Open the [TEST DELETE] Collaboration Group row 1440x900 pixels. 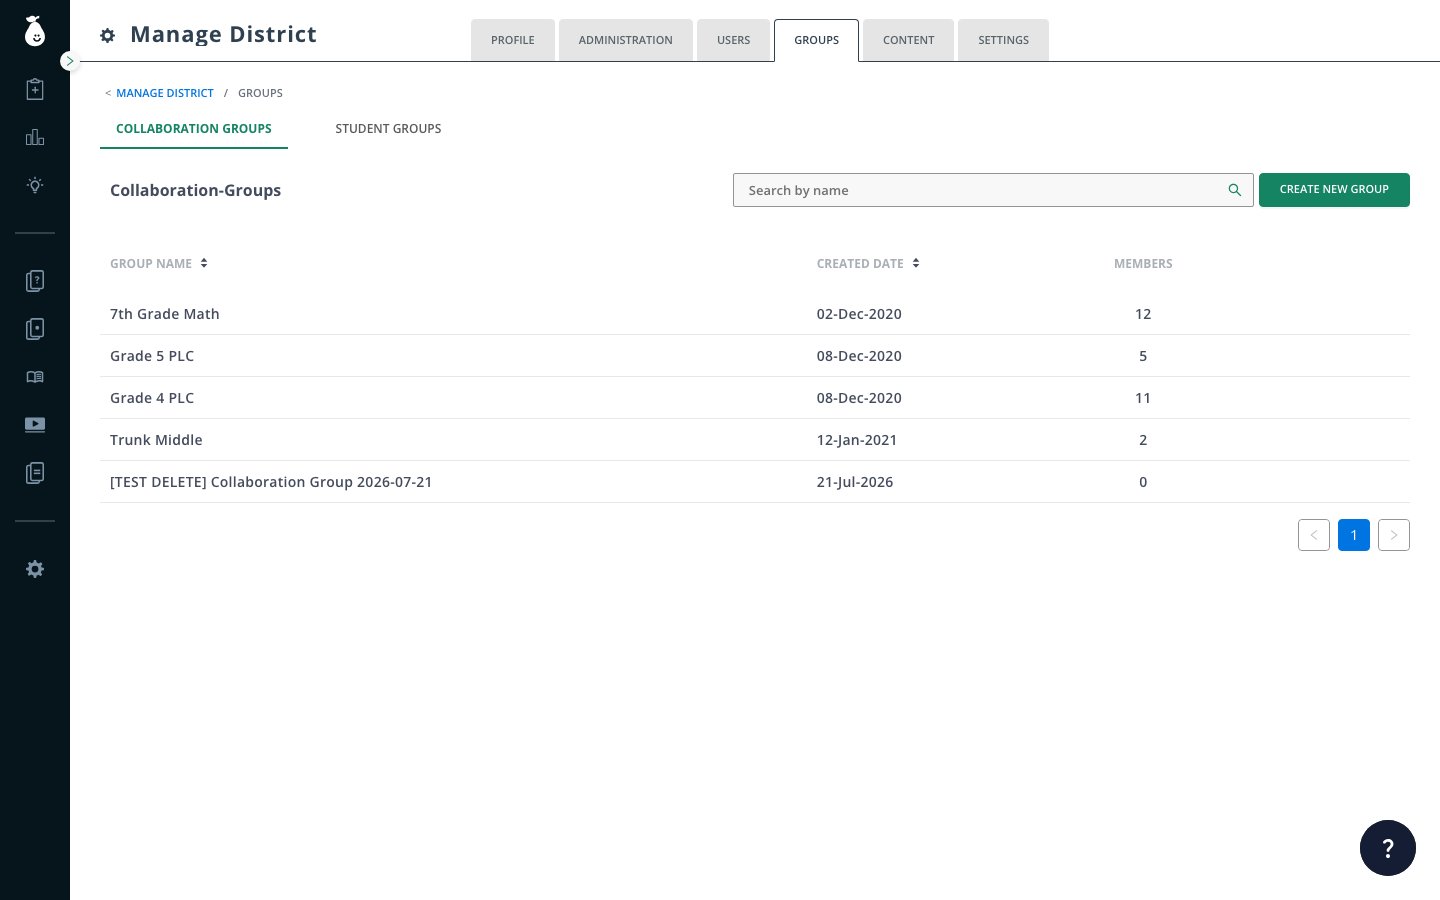[755, 482]
